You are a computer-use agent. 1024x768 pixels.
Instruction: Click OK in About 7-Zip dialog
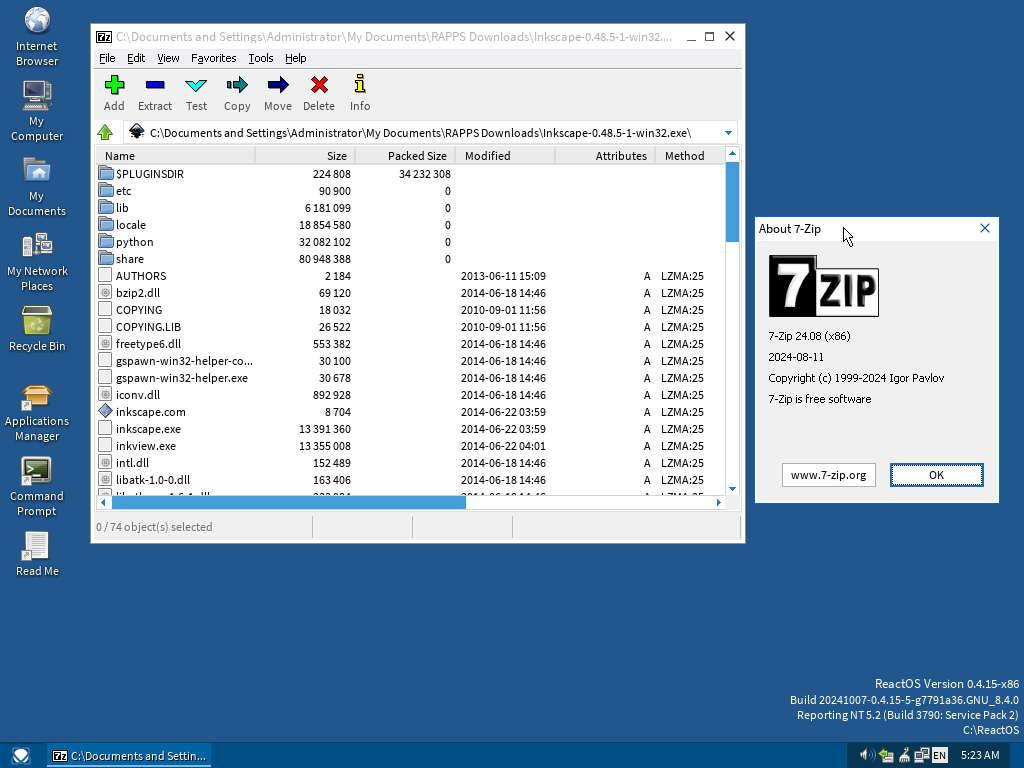point(936,475)
